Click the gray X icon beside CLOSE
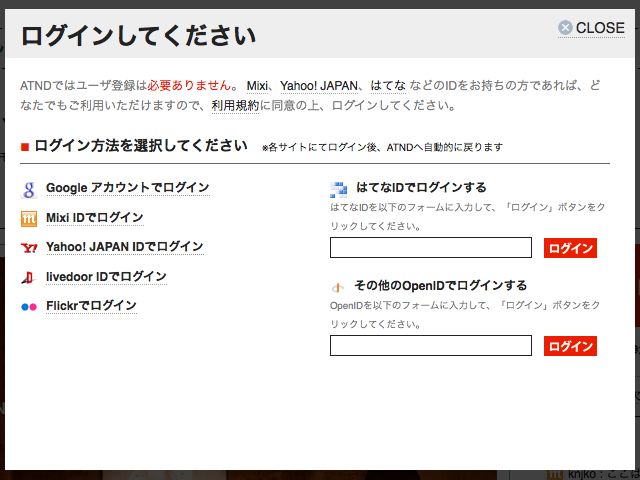Viewport: 640px width, 480px height. pyautogui.click(x=565, y=28)
